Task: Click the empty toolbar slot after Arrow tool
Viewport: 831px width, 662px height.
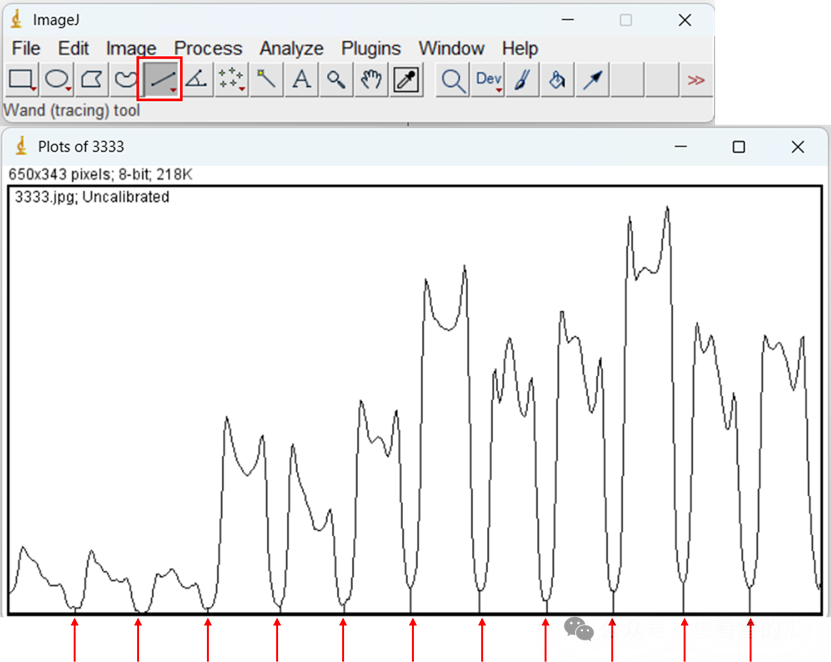Action: [627, 80]
